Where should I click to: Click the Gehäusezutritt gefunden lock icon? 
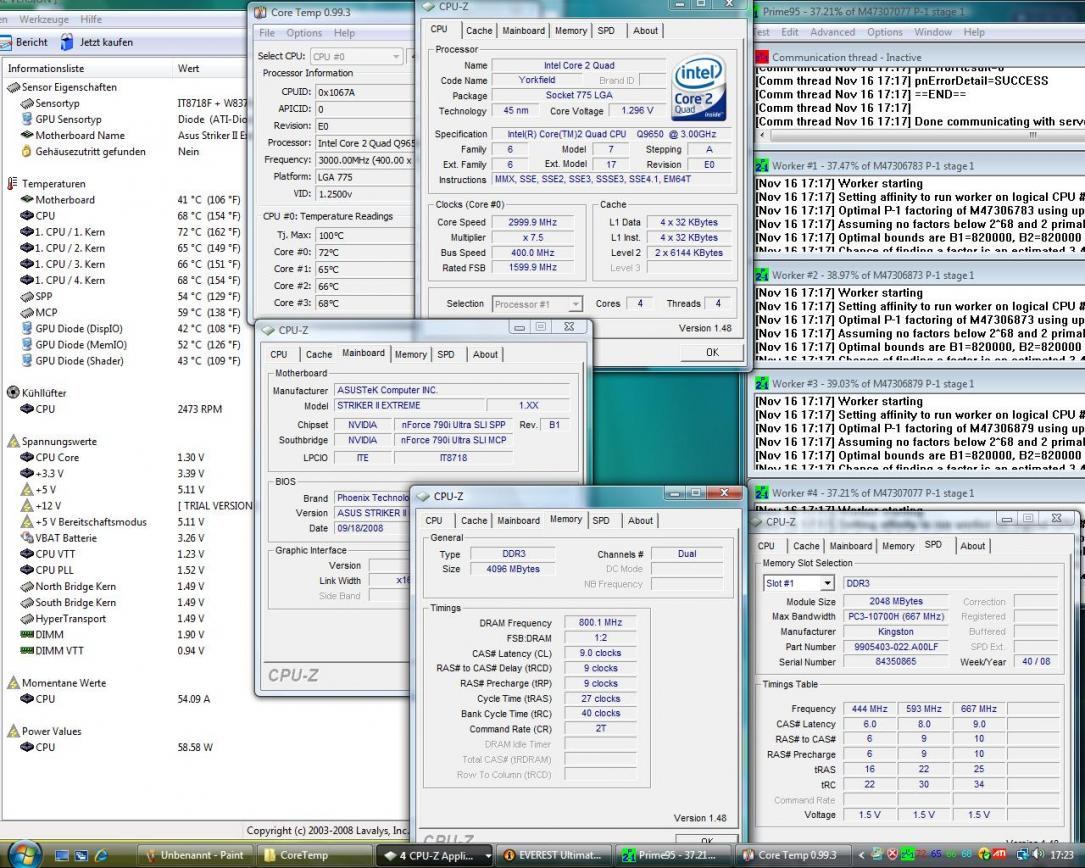click(x=26, y=152)
